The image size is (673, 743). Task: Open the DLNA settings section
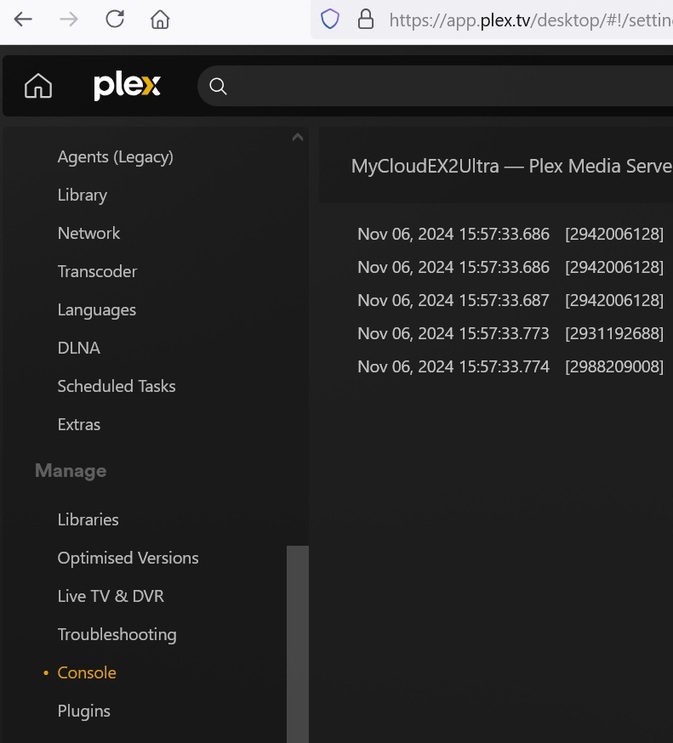pyautogui.click(x=78, y=348)
